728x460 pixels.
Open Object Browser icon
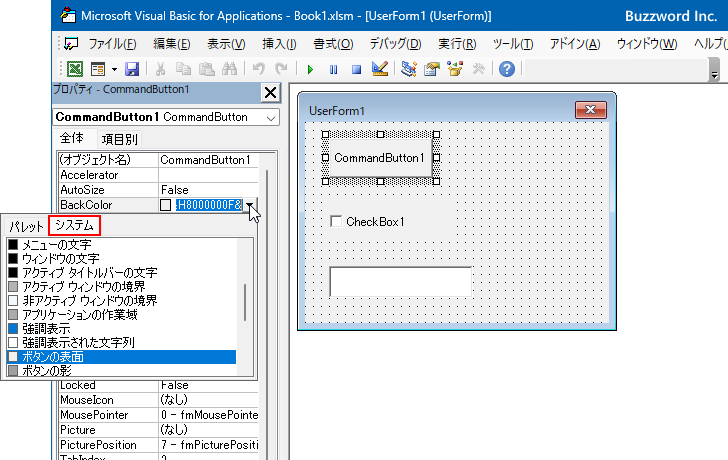455,69
